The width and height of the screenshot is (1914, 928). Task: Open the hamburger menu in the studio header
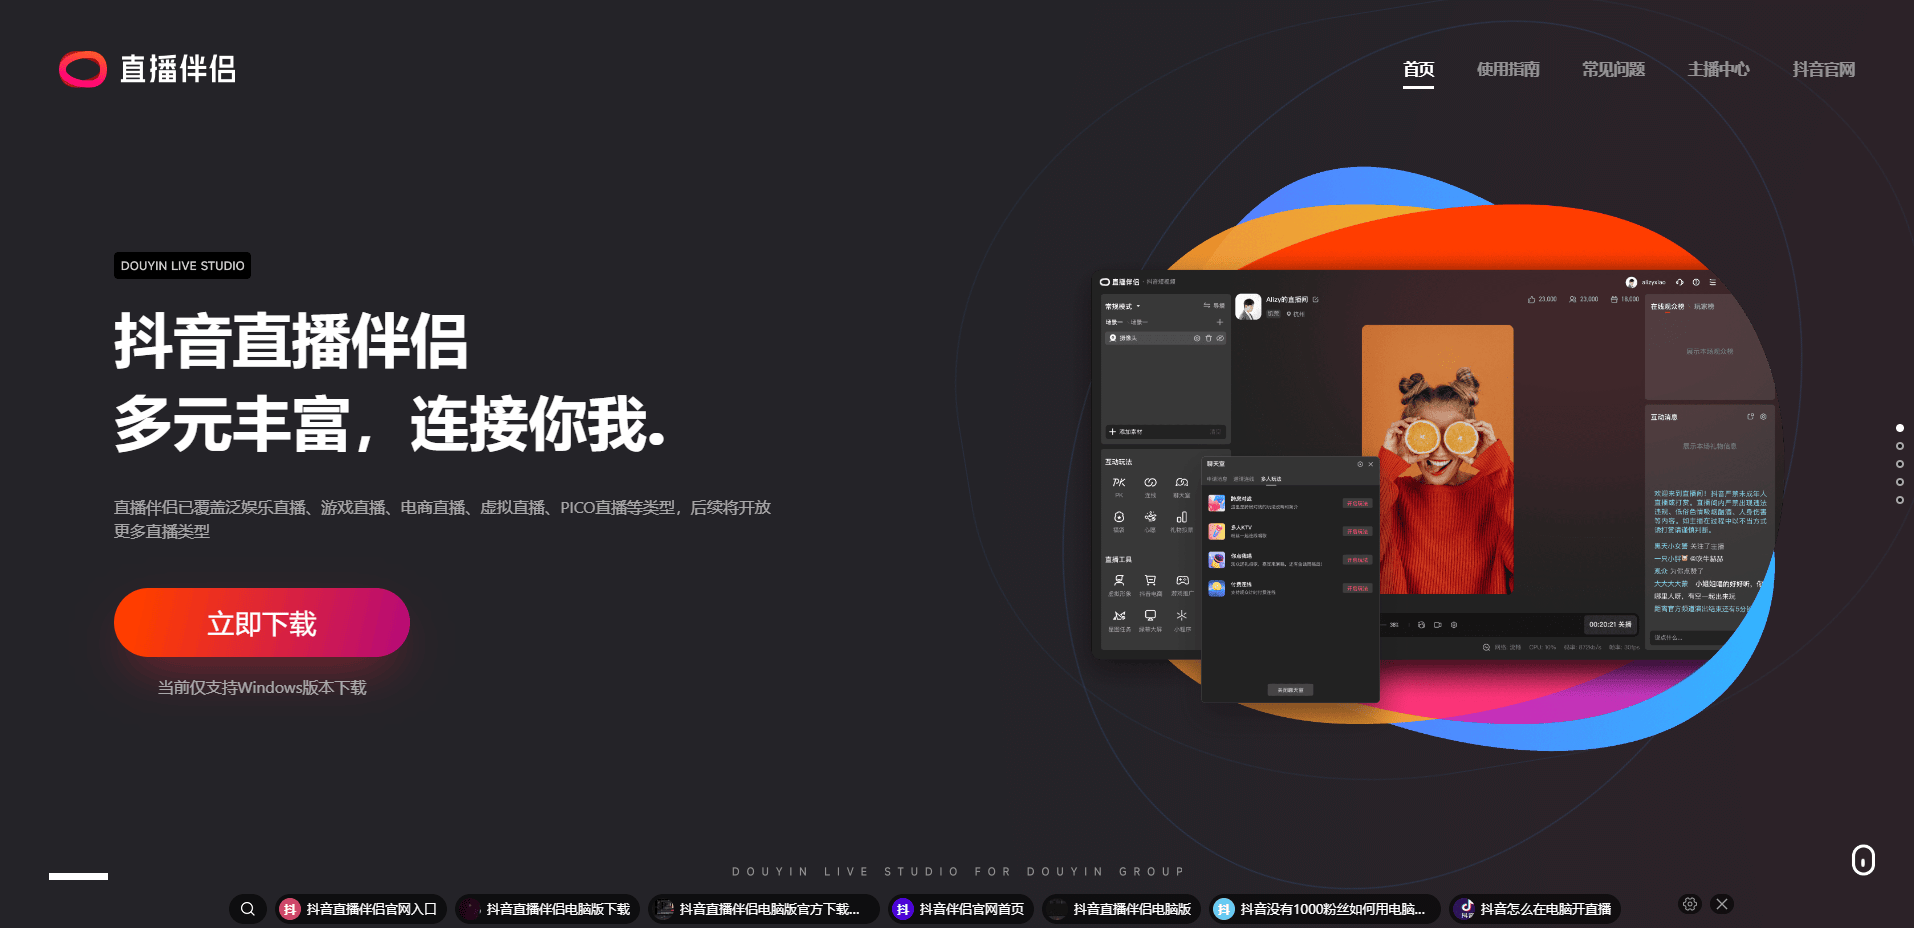[1712, 282]
